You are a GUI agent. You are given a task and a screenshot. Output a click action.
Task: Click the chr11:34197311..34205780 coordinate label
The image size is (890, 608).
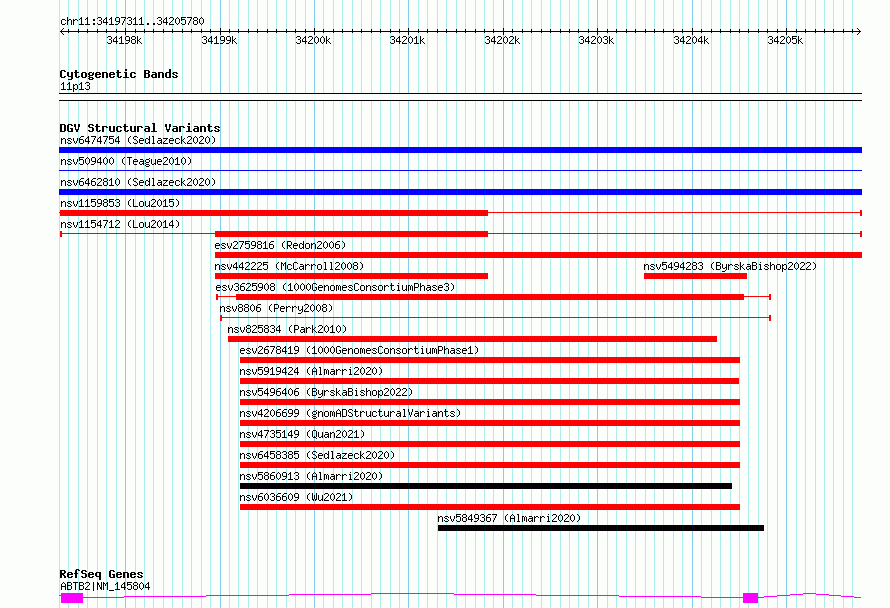[x=132, y=21]
